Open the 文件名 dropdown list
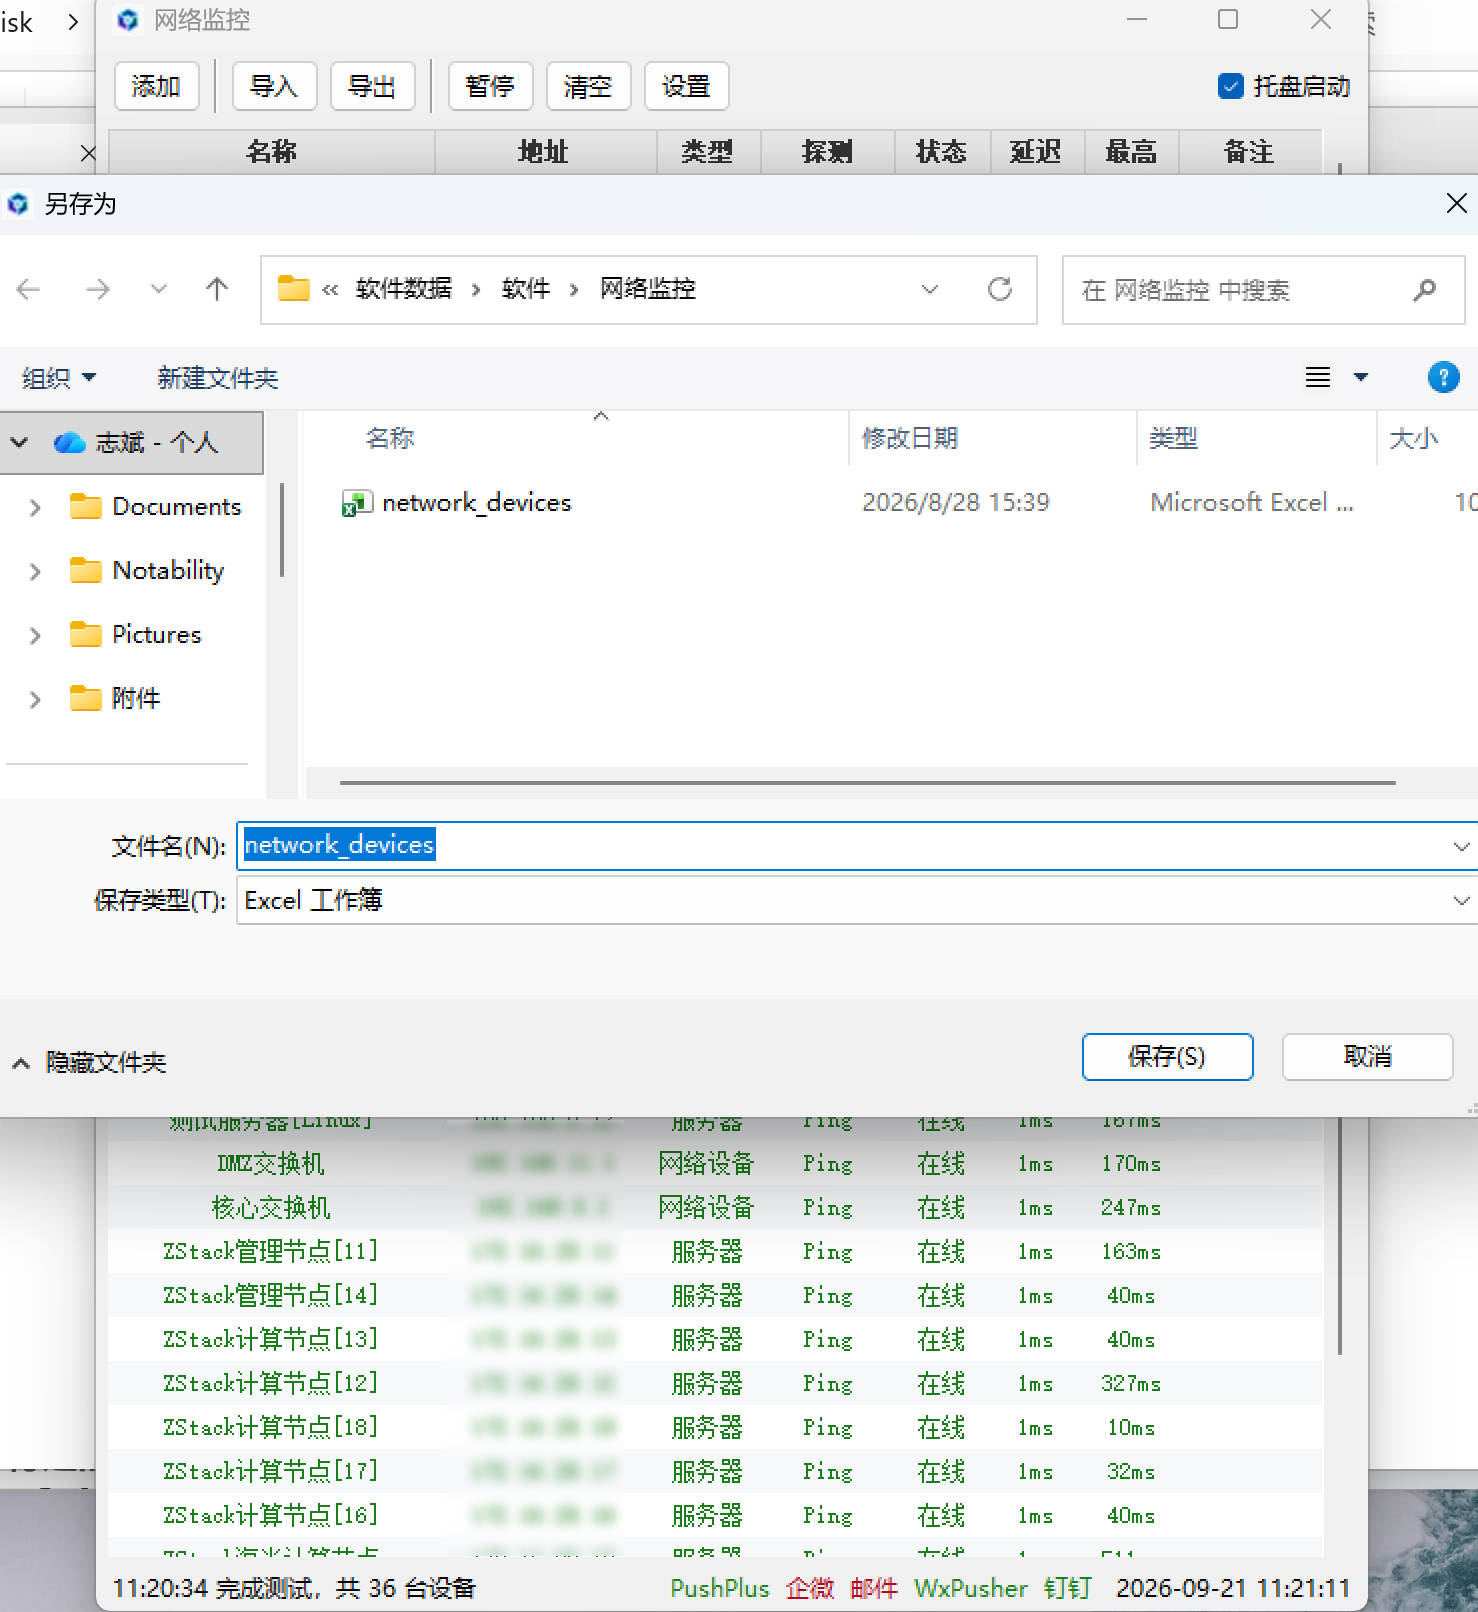Viewport: 1478px width, 1612px height. click(x=1461, y=846)
